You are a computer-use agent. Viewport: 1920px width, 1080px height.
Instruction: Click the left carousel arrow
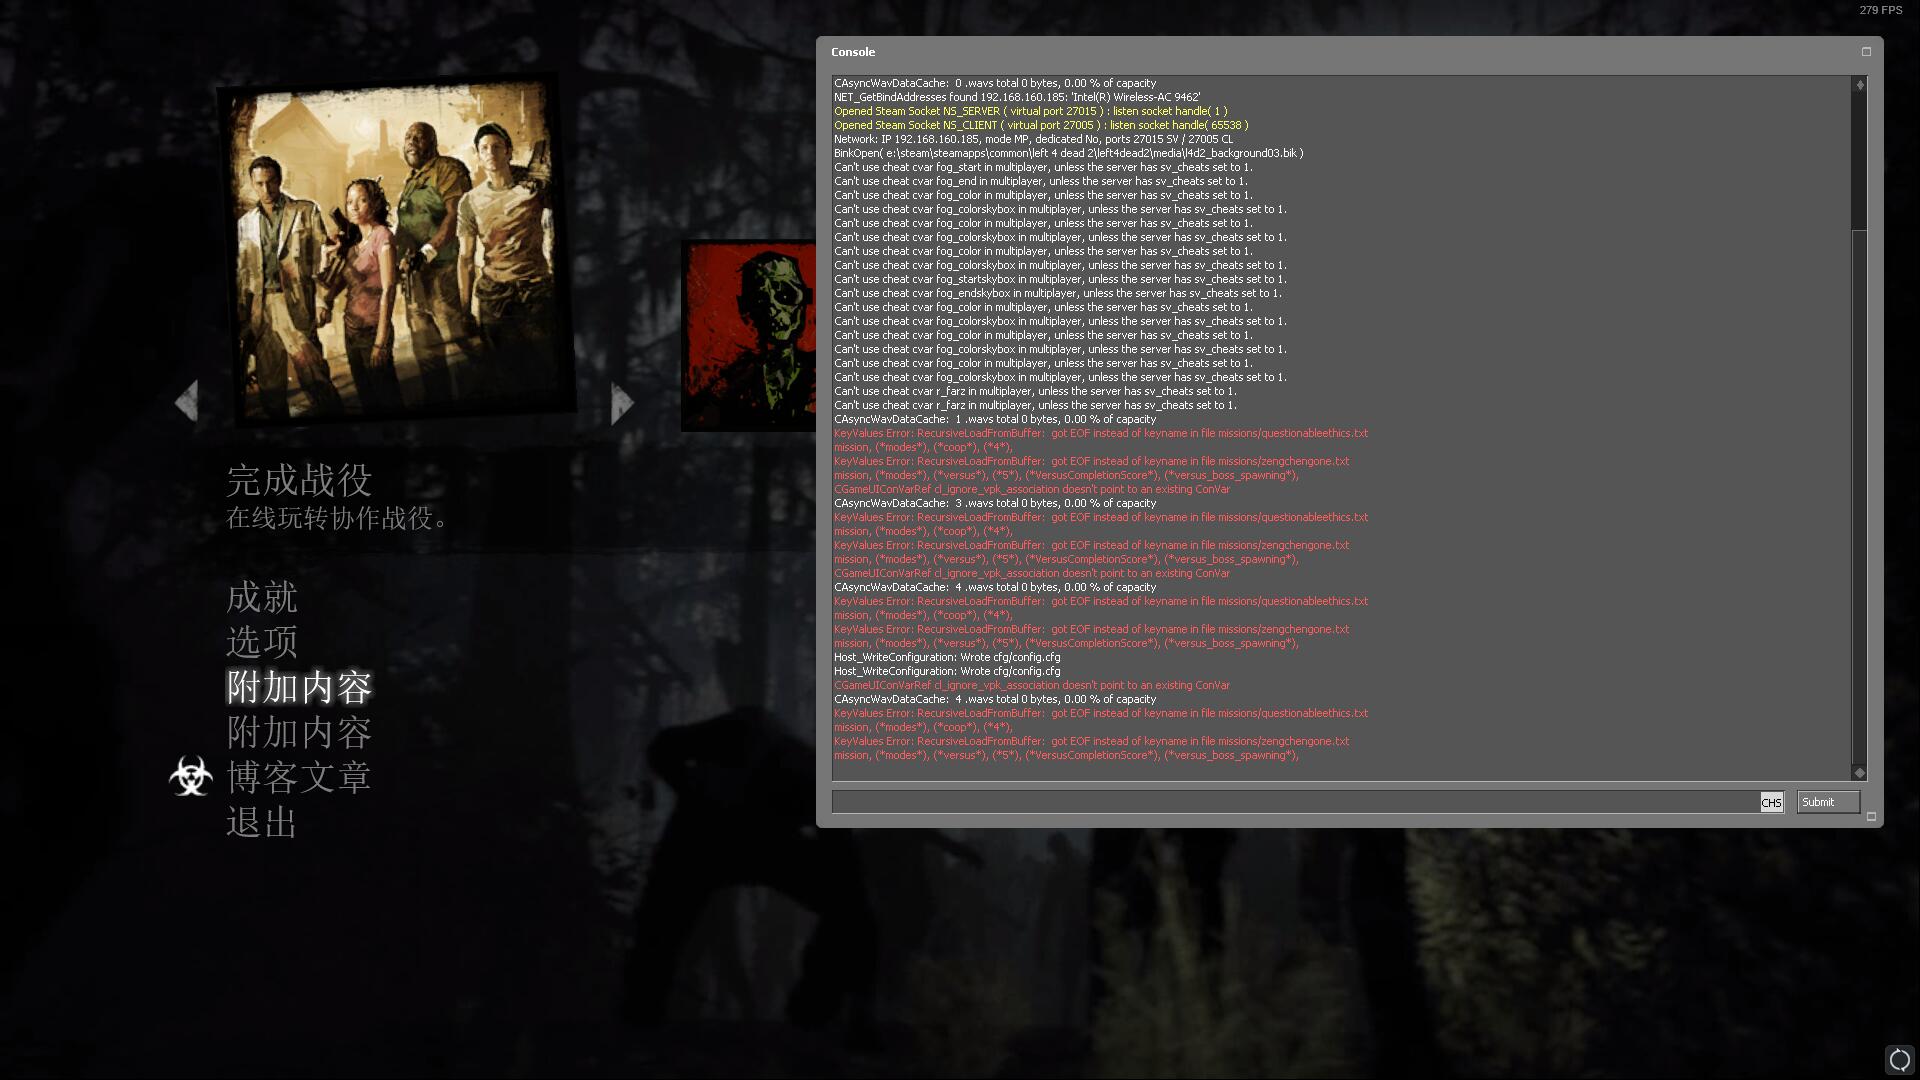[x=186, y=402]
